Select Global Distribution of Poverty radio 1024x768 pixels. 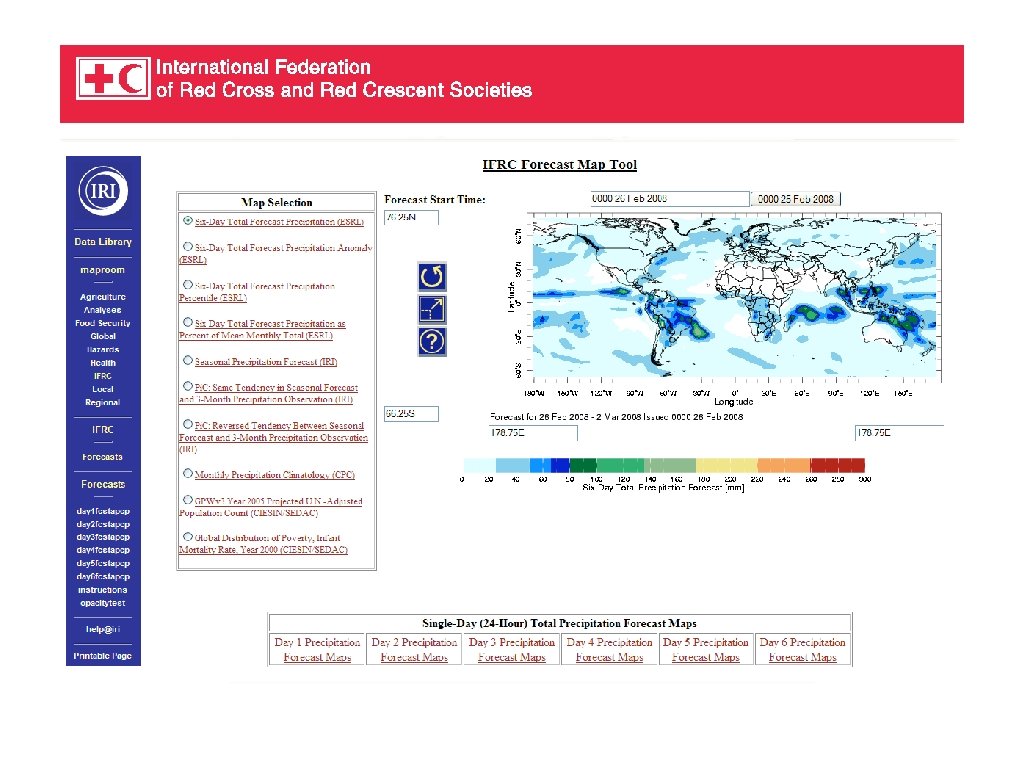(187, 537)
